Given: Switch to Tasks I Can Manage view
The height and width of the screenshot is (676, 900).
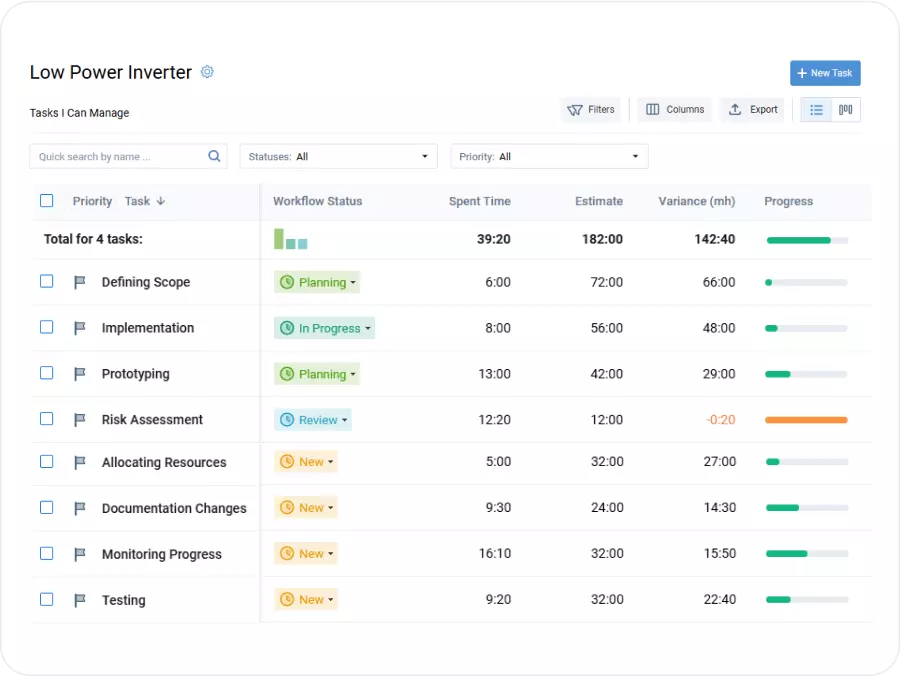Looking at the screenshot, I should pos(79,113).
